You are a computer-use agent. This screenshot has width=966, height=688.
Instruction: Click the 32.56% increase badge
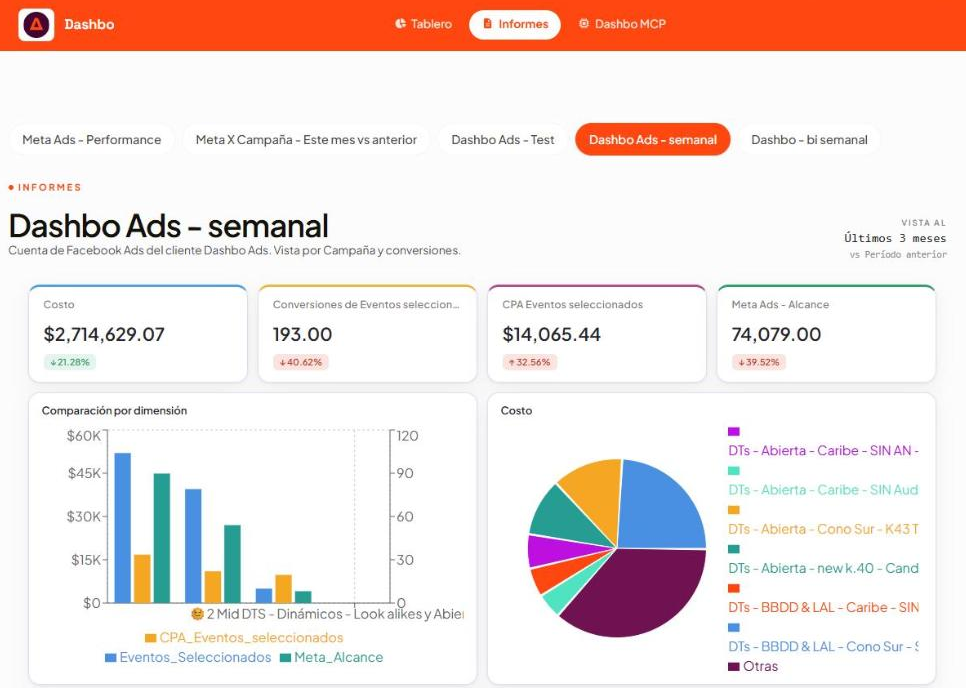(530, 362)
